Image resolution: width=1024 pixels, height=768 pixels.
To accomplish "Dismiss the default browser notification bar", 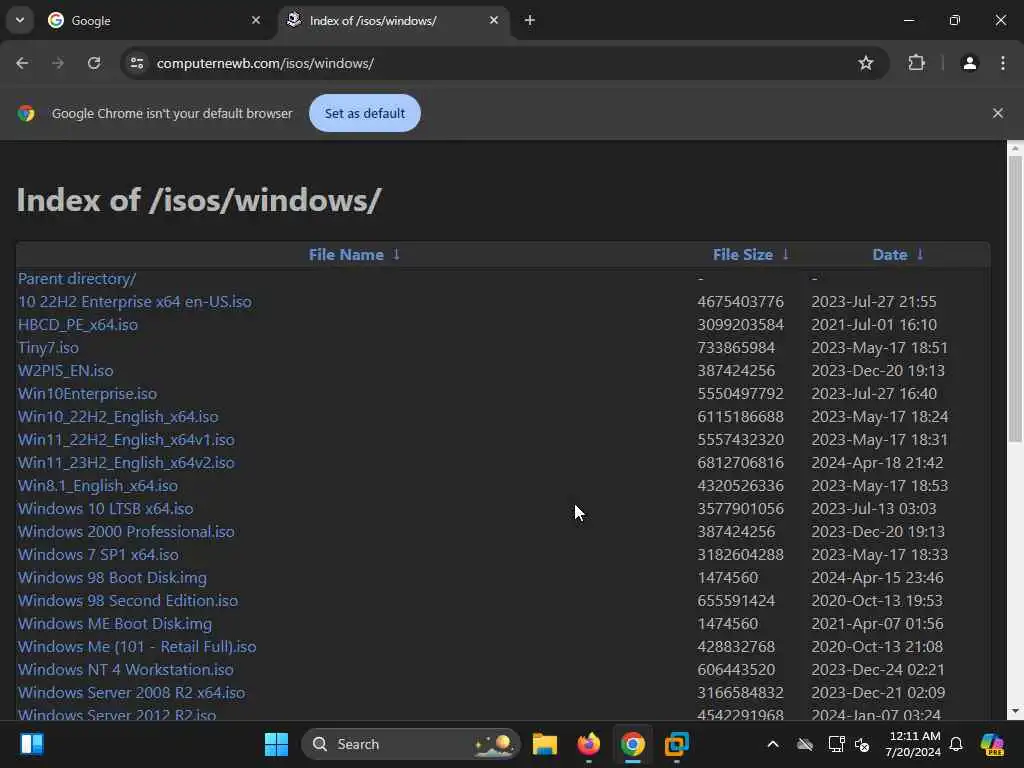I will pyautogui.click(x=997, y=113).
